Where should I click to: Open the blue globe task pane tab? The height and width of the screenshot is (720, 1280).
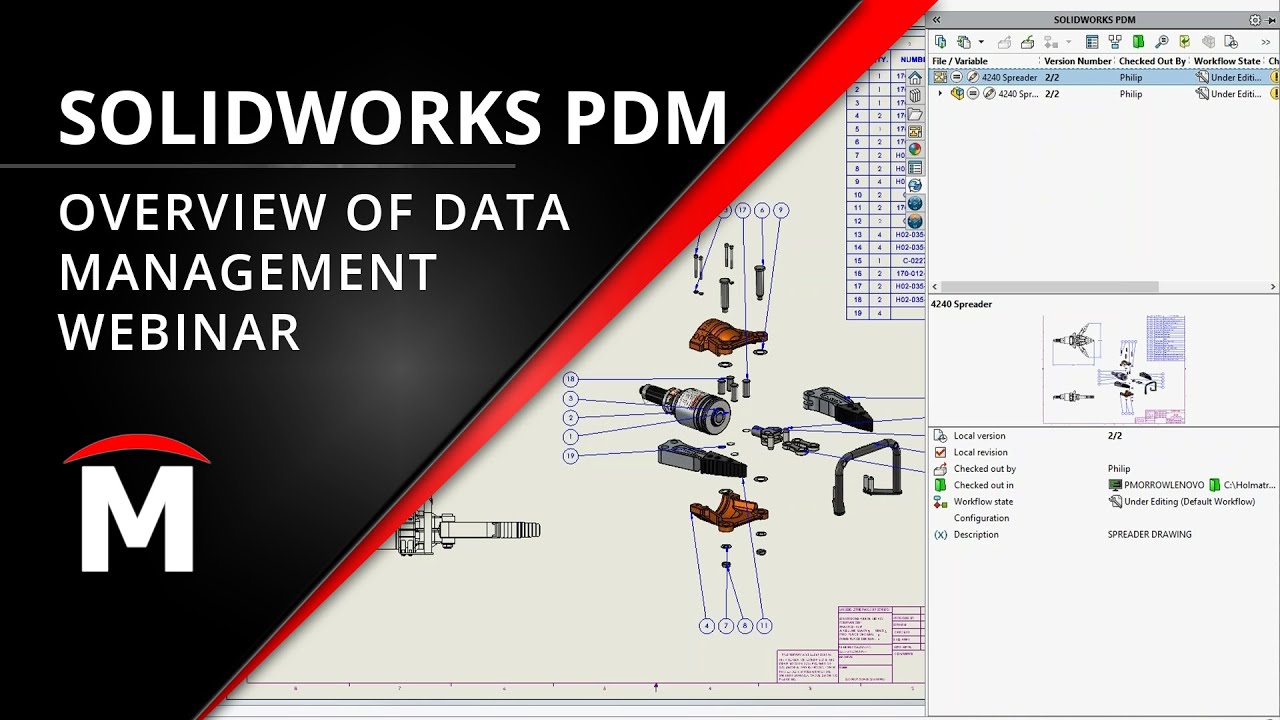coord(915,204)
